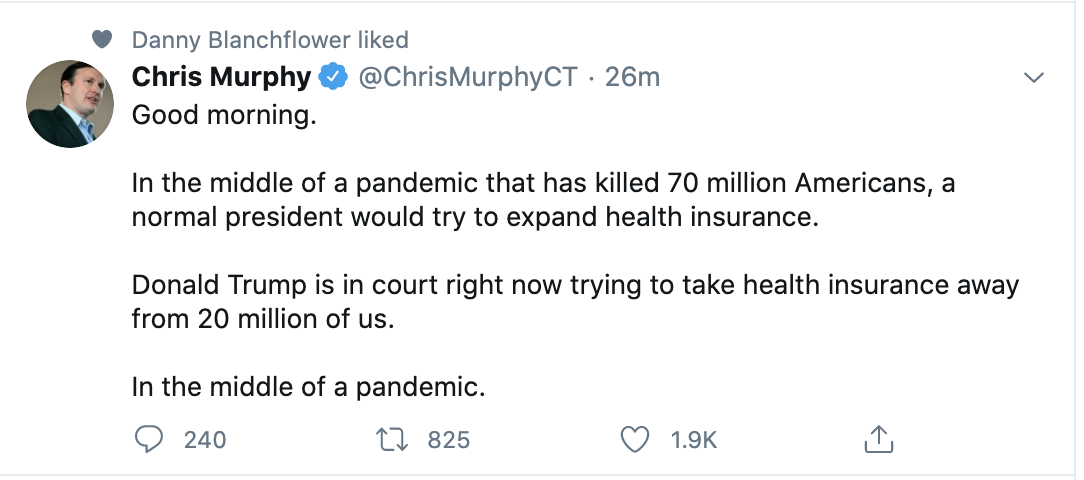Click the Danny Blanchflower liked label
Viewport: 1084px width, 480px height.
point(270,40)
